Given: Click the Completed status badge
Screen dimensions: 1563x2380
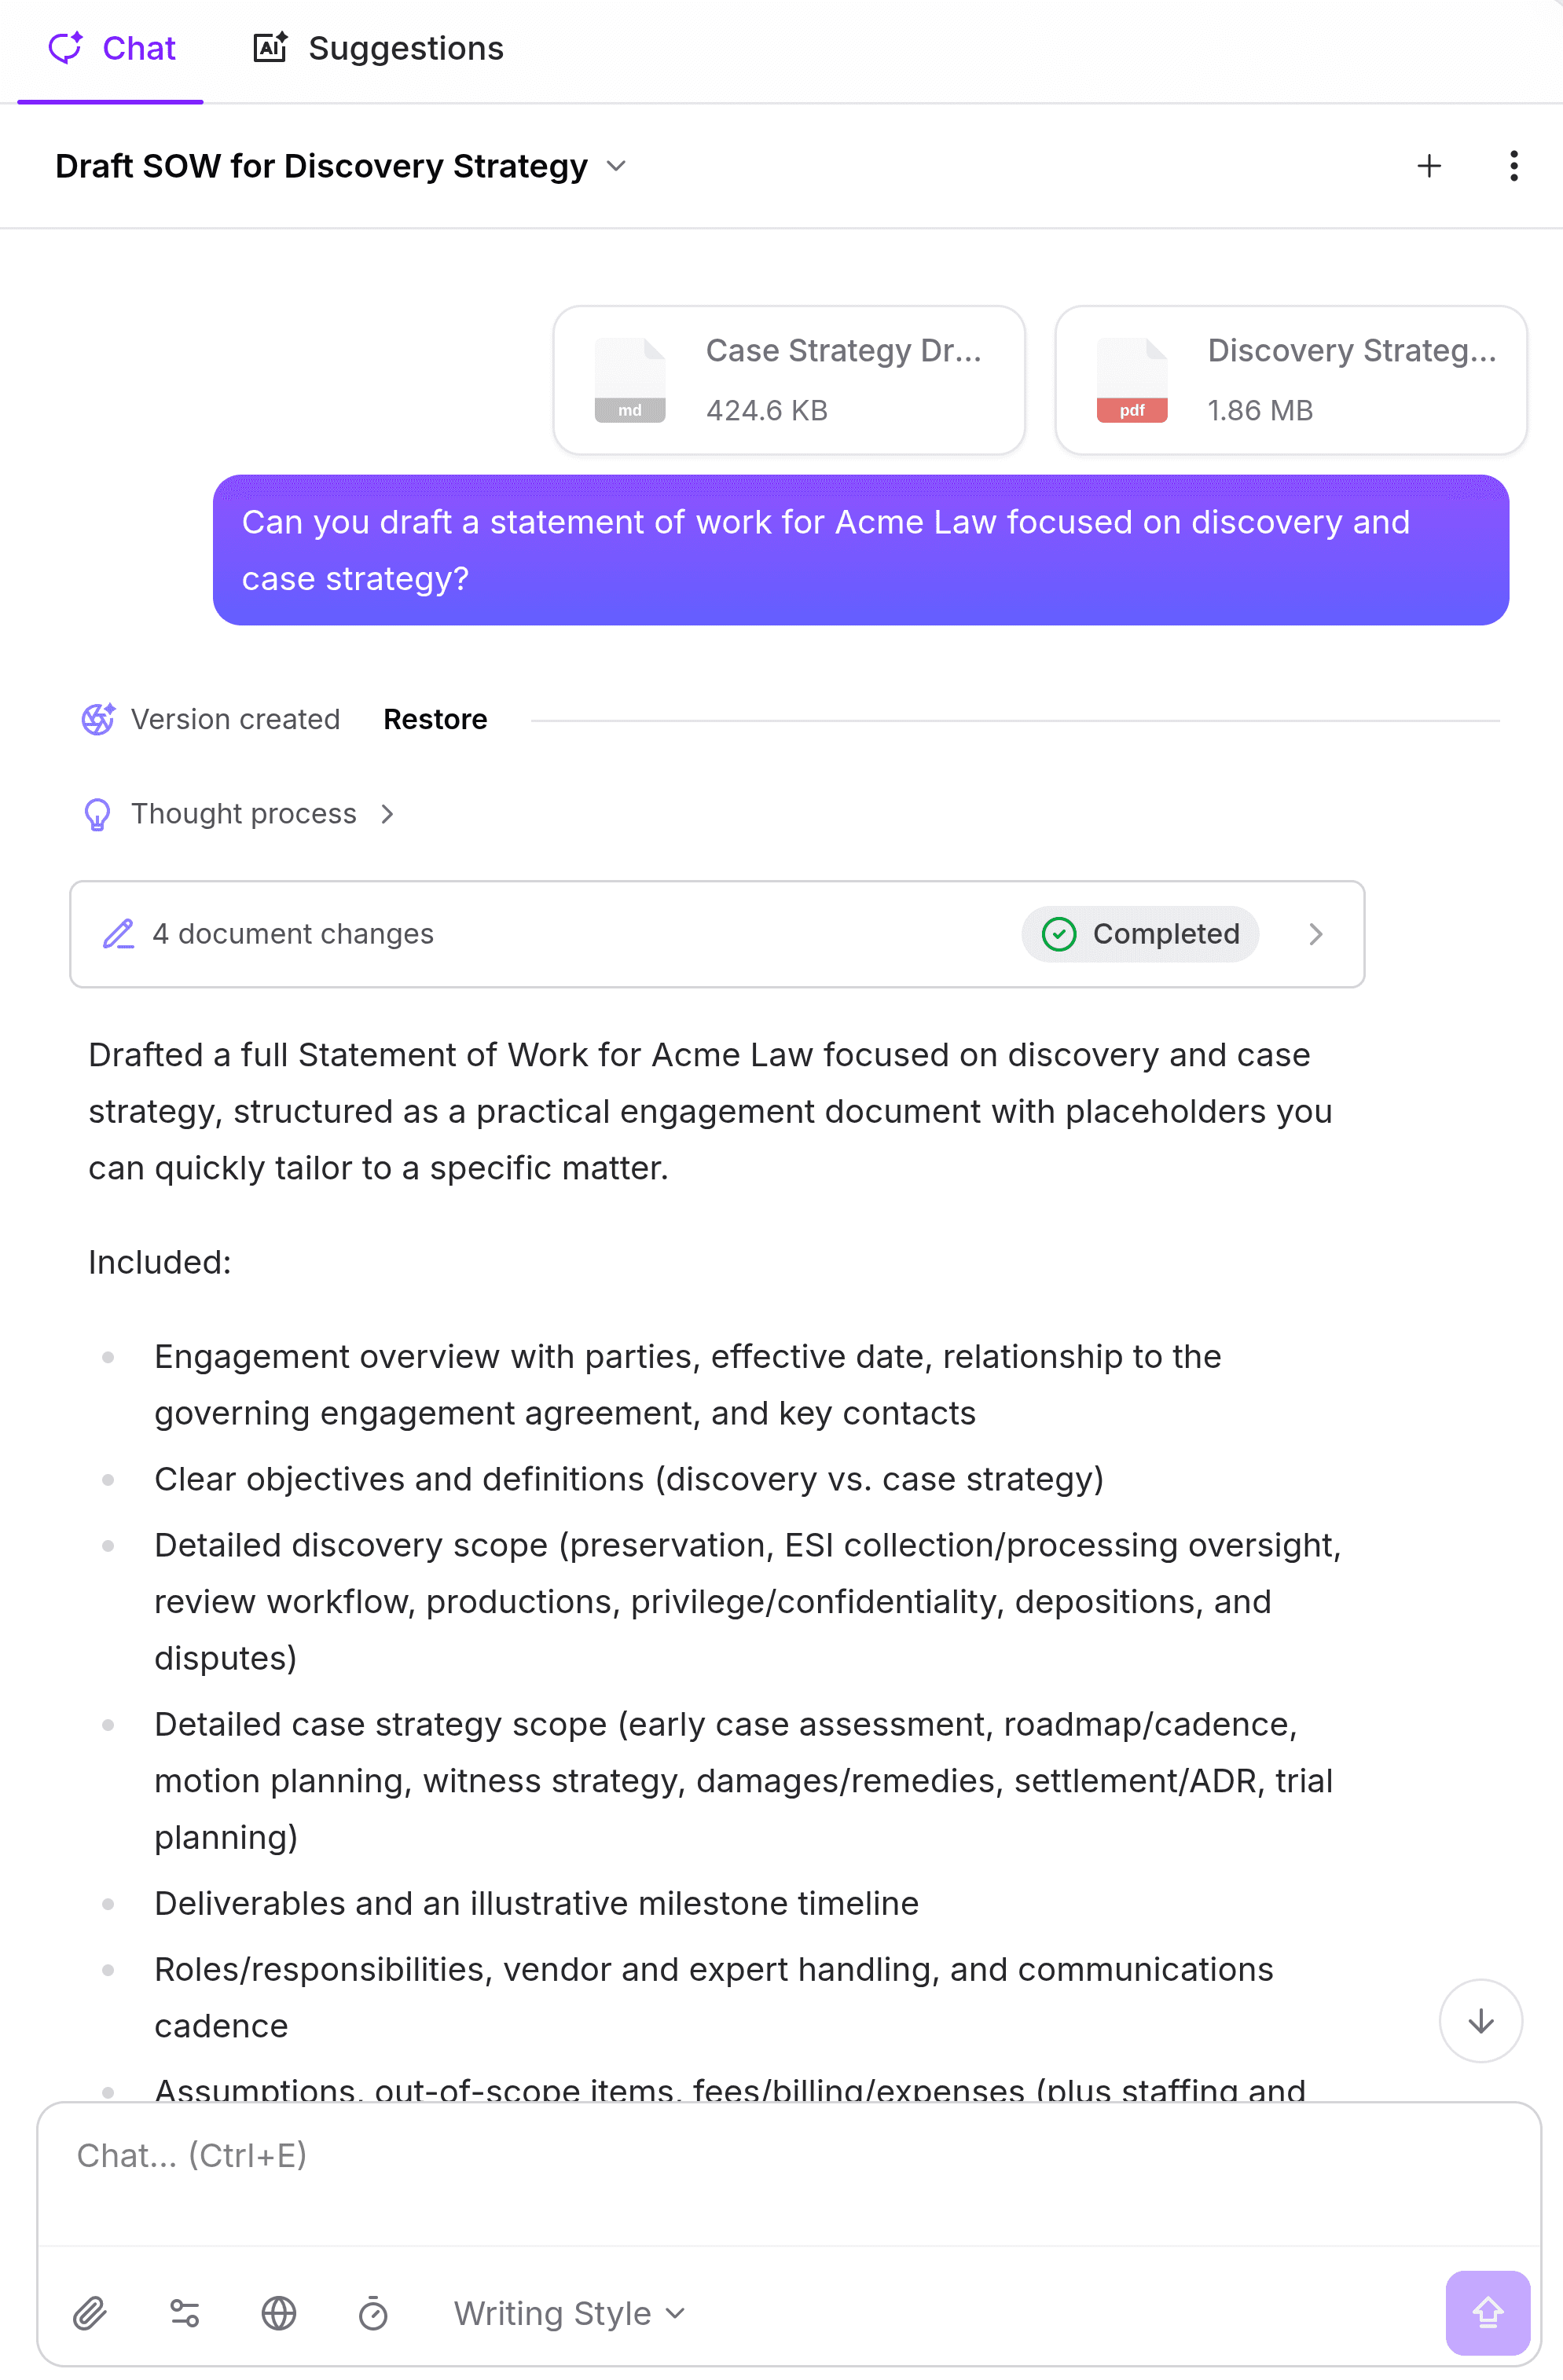Looking at the screenshot, I should click(x=1140, y=934).
